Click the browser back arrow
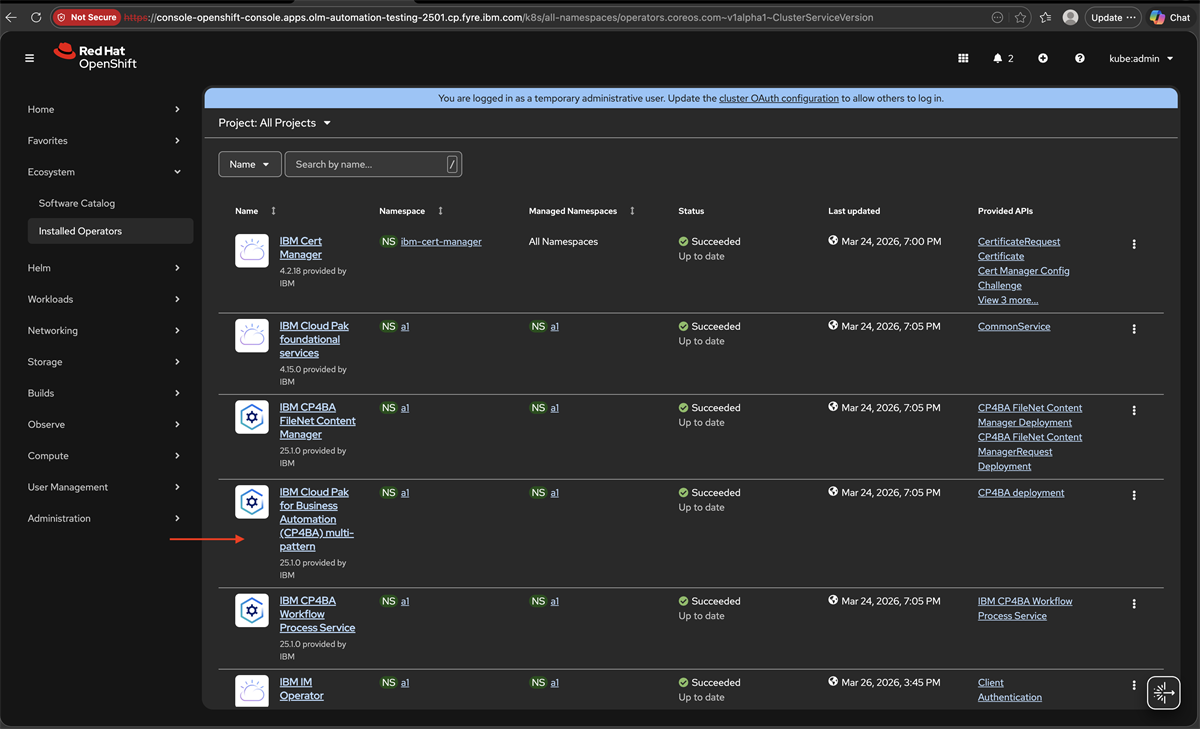This screenshot has width=1200, height=729. (11, 17)
